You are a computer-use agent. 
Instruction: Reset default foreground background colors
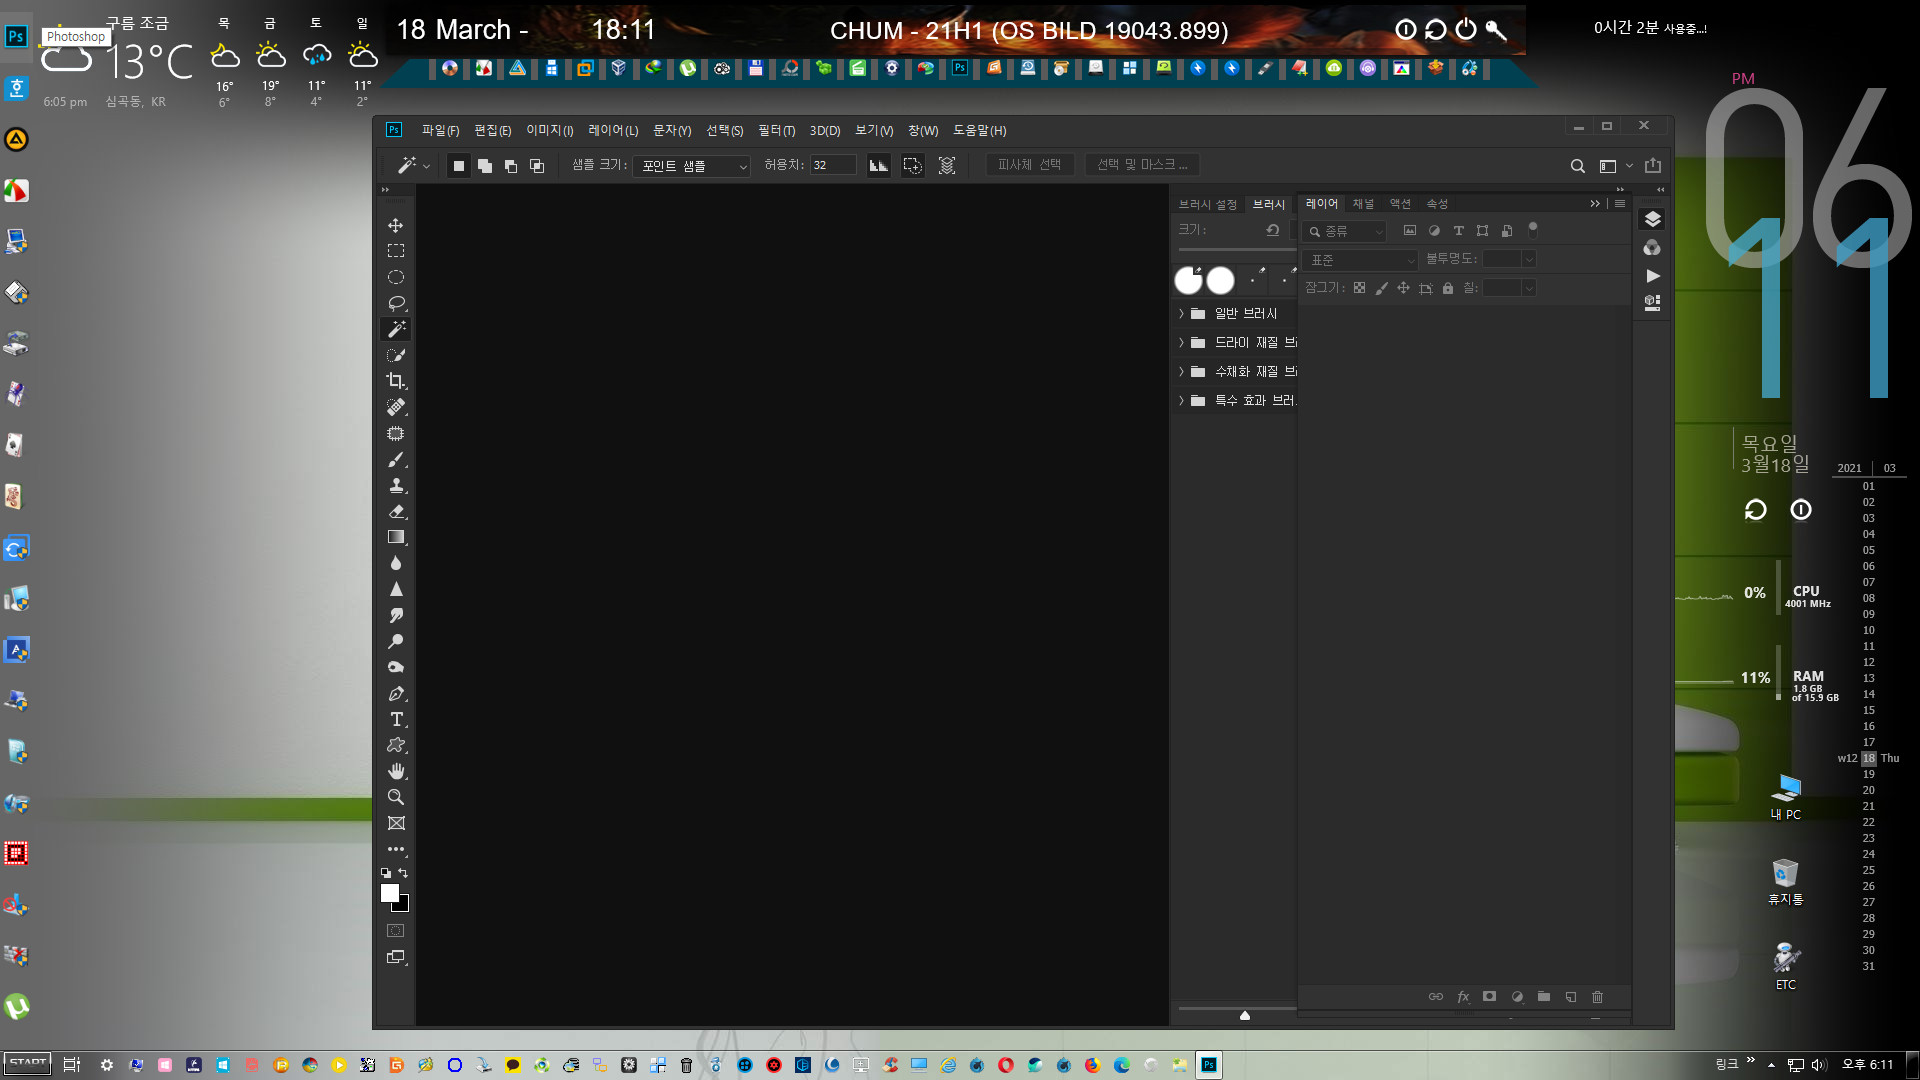pyautogui.click(x=386, y=873)
